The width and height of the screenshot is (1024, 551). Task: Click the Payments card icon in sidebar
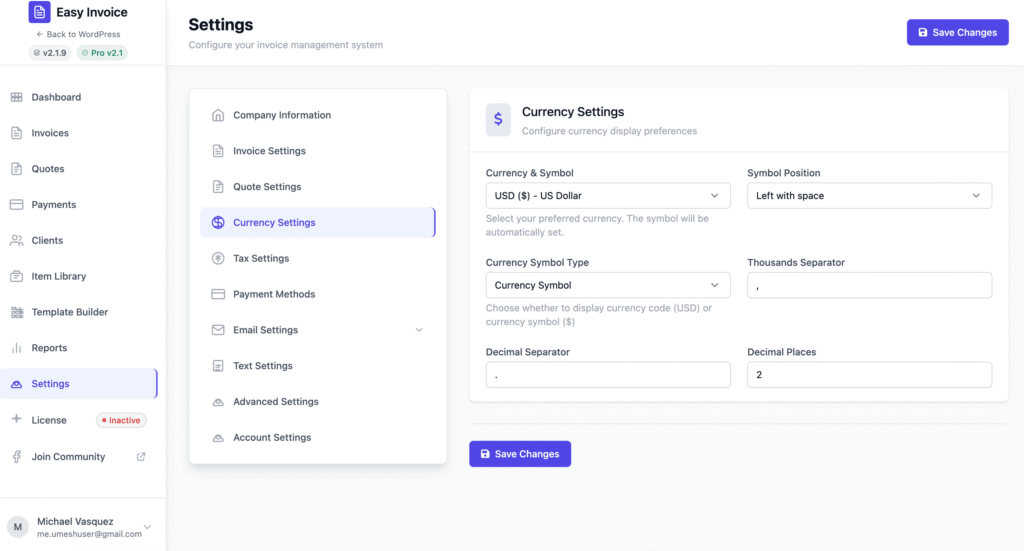(x=16, y=205)
